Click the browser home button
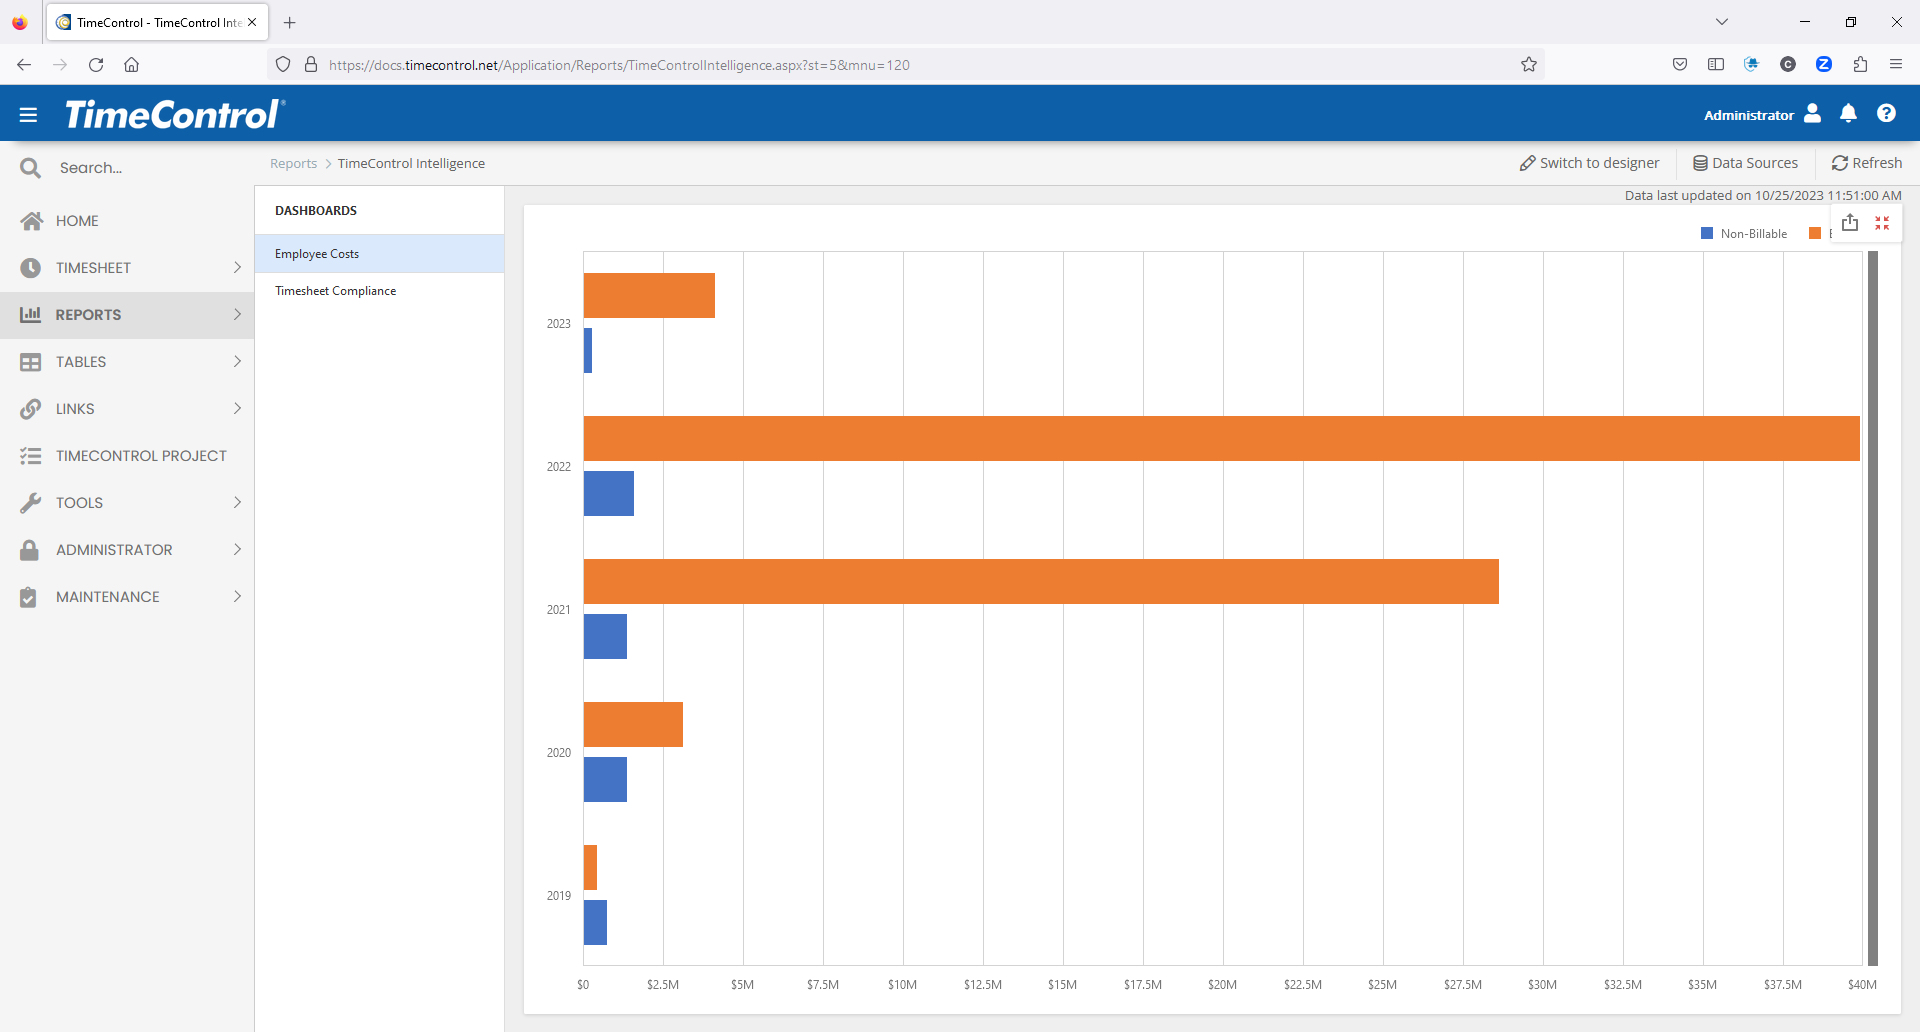This screenshot has width=1920, height=1032. [x=132, y=65]
